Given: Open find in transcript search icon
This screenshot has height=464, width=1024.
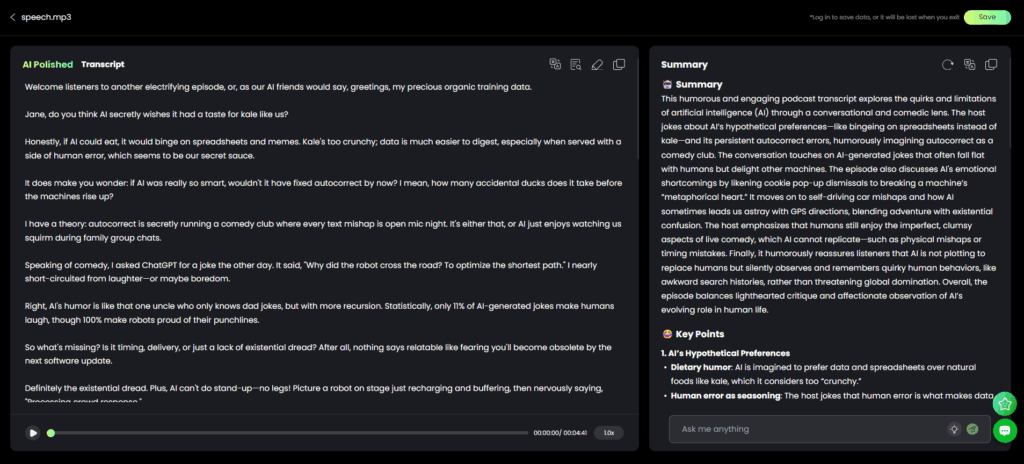Looking at the screenshot, I should tap(576, 64).
